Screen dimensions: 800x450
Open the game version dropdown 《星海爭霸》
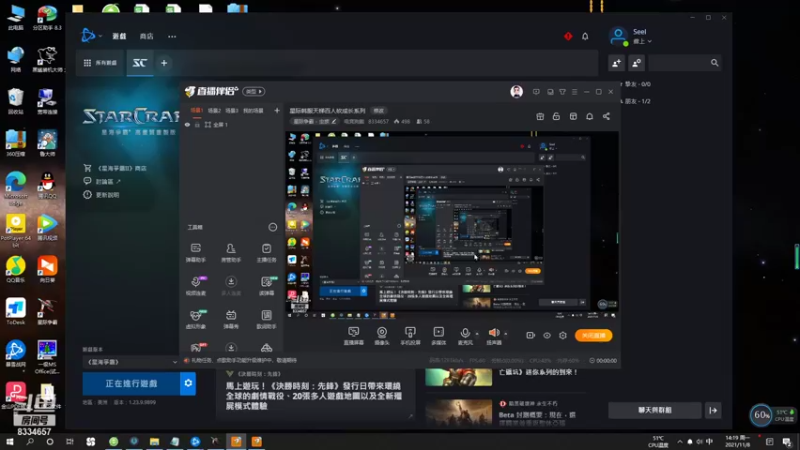(131, 362)
